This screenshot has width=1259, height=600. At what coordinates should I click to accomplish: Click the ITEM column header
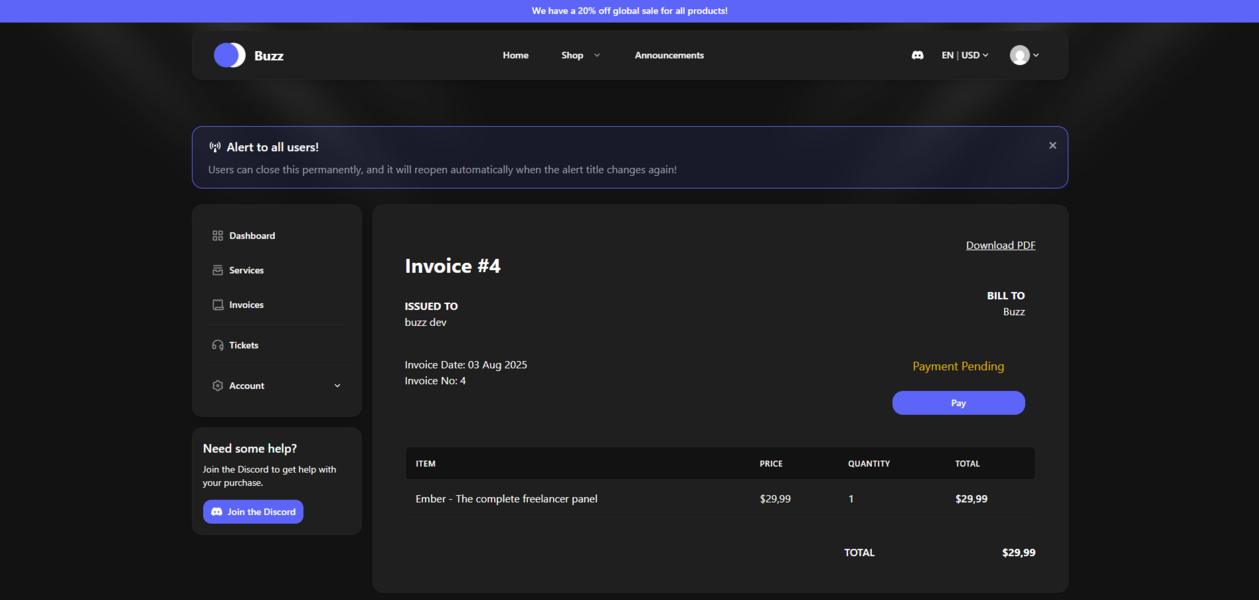tap(425, 464)
